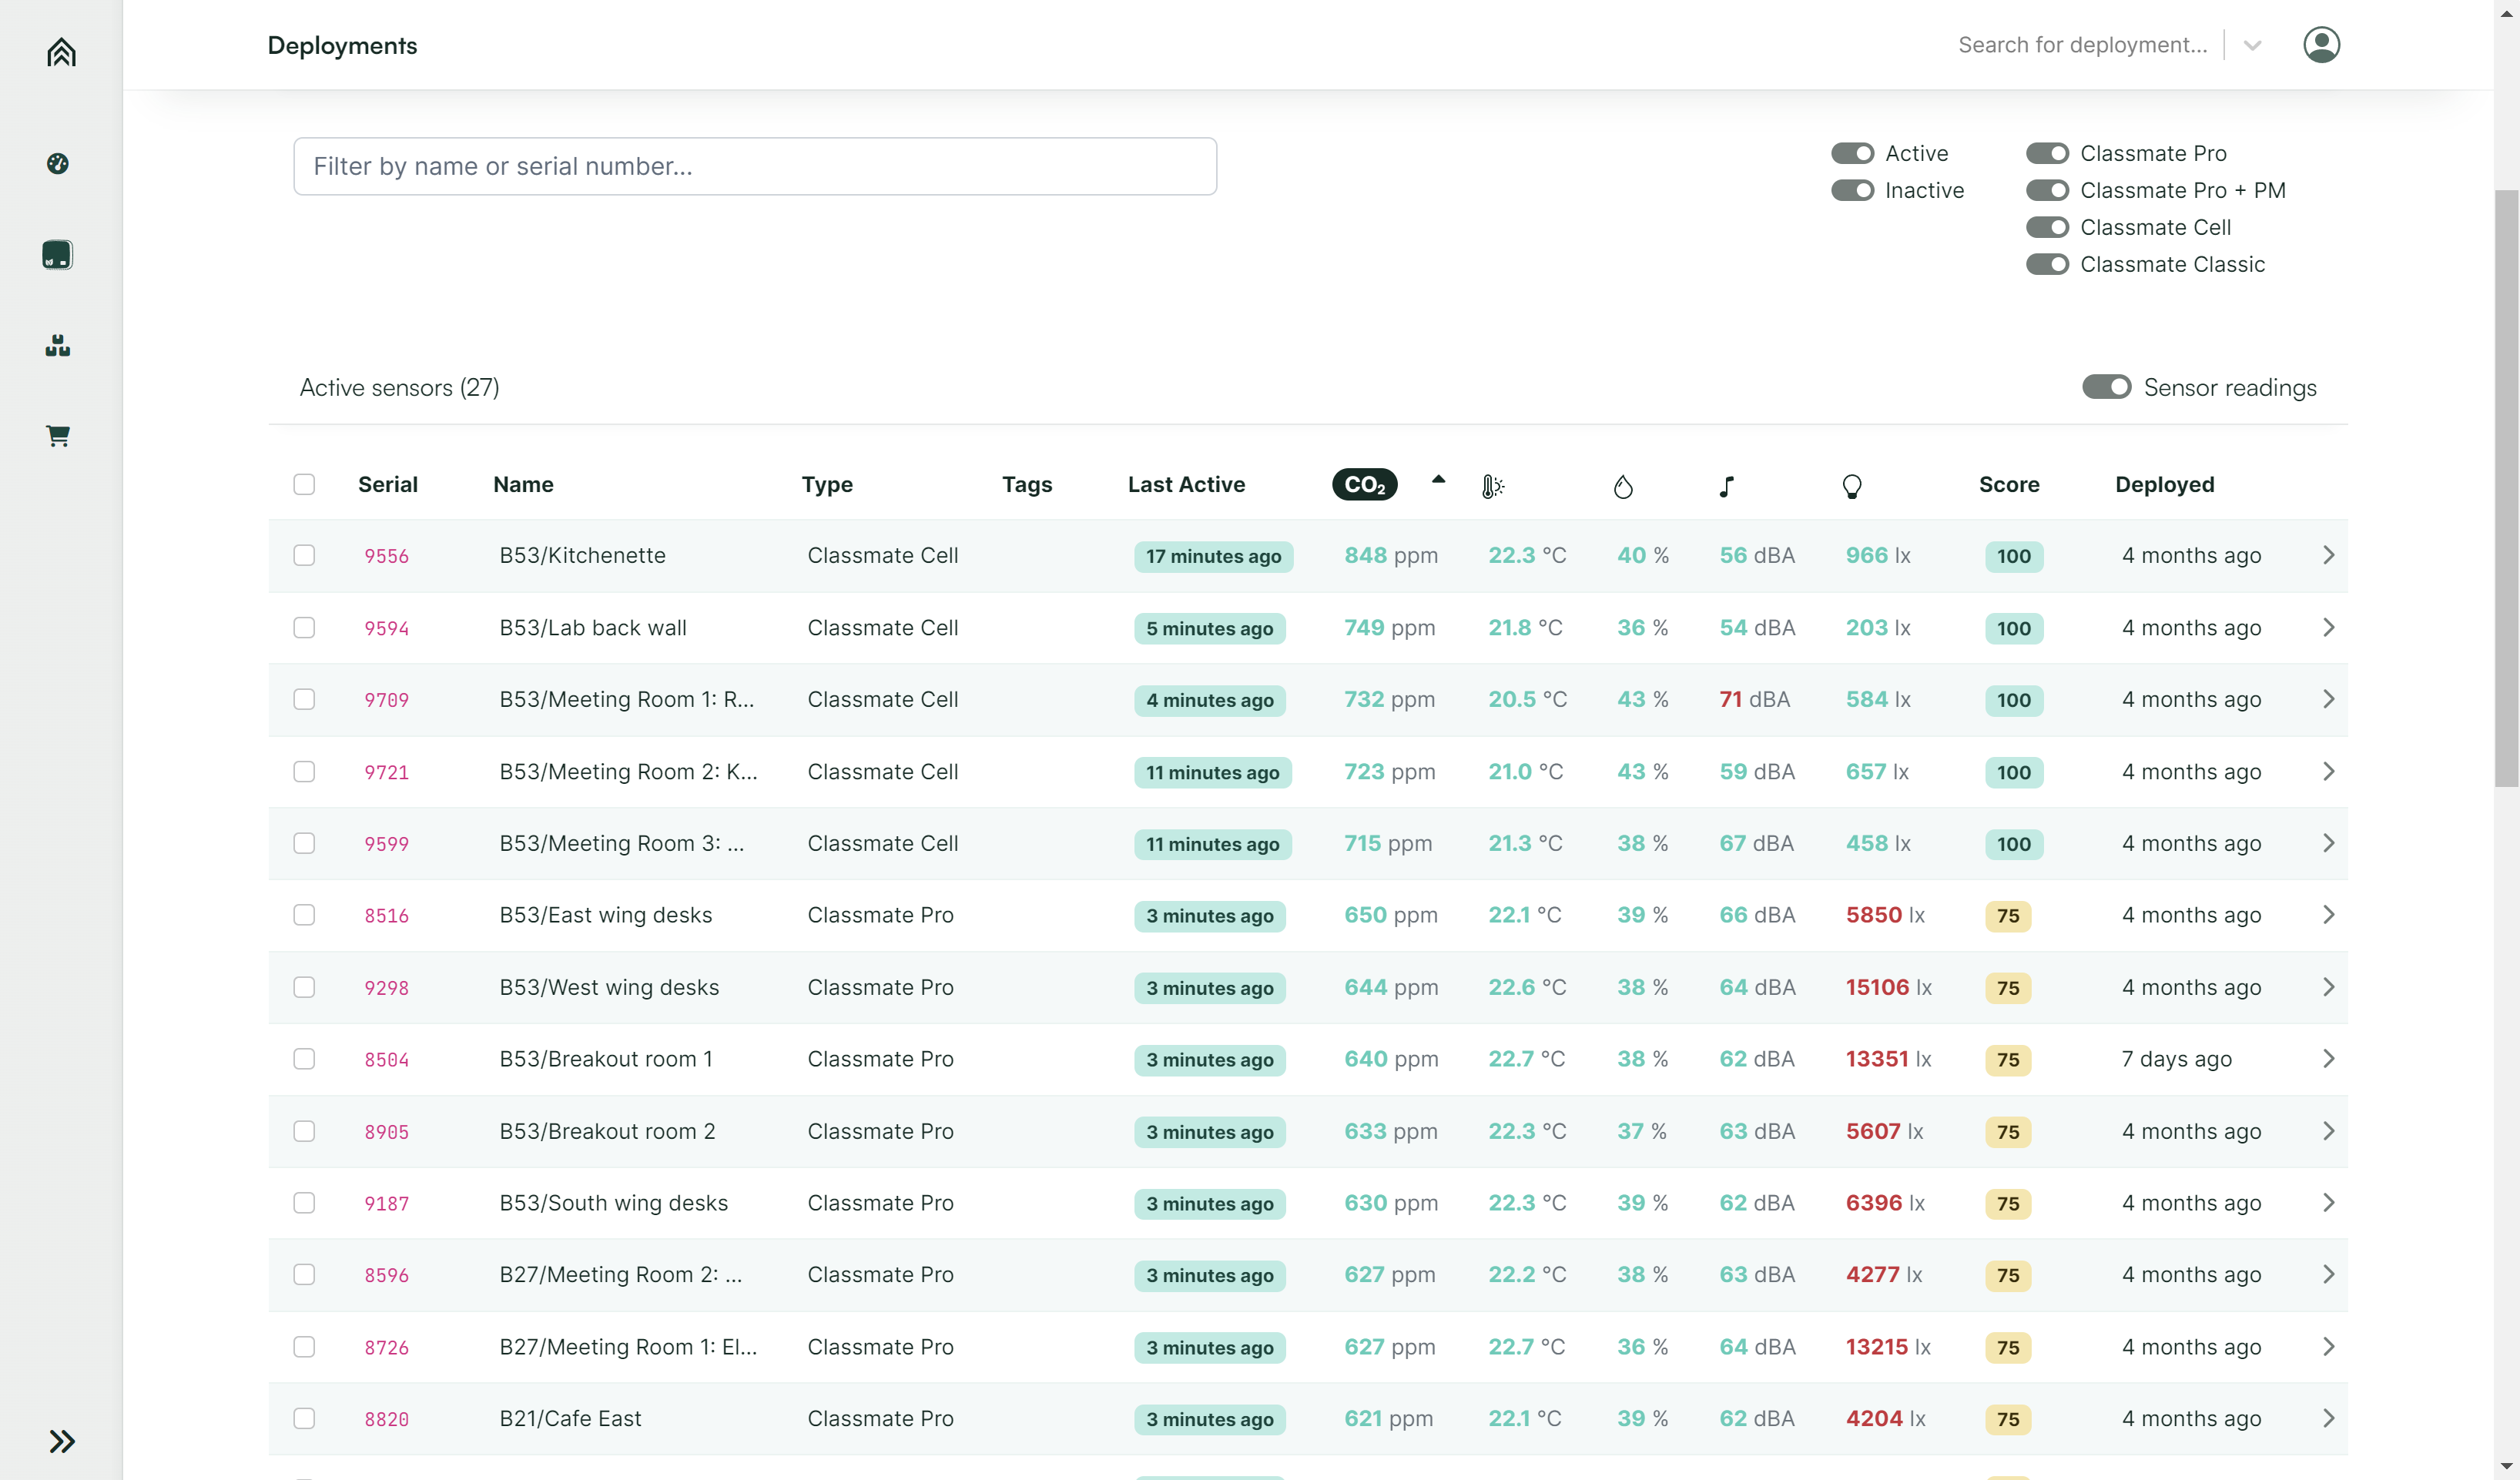Open B53/Lab back wall row chevron
2520x1480 pixels.
(2328, 627)
